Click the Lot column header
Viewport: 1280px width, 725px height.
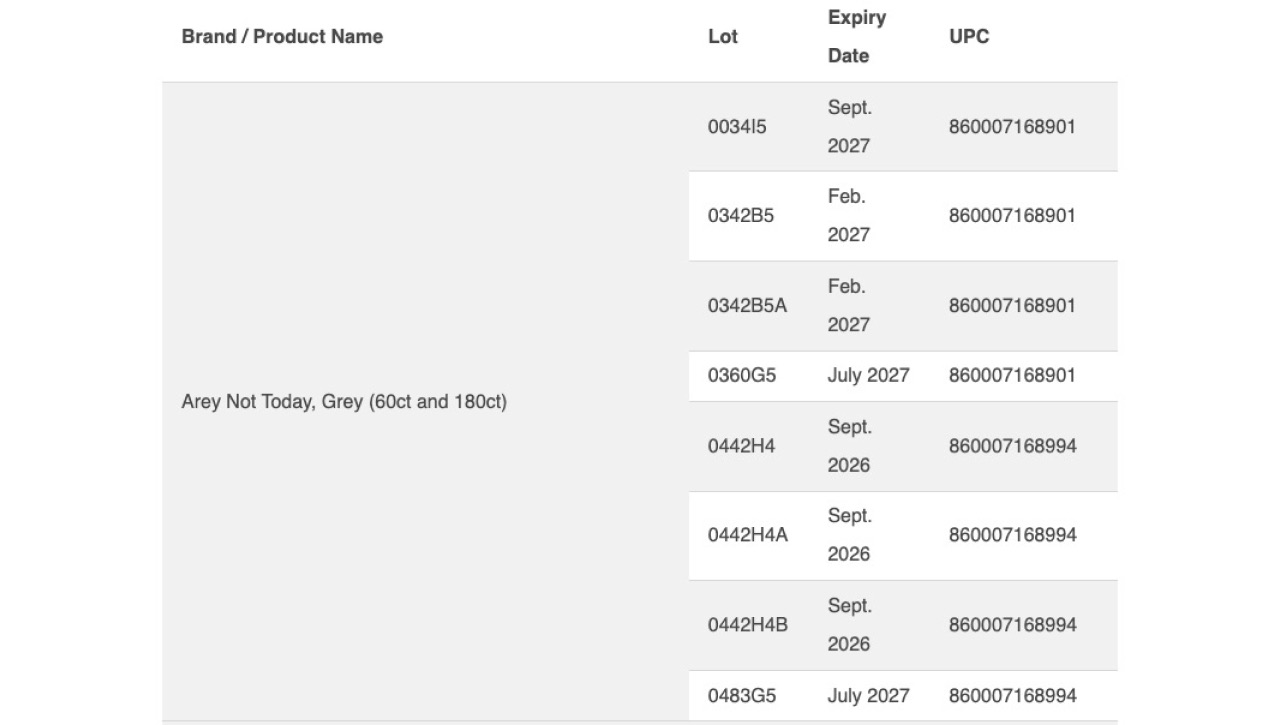(x=723, y=36)
